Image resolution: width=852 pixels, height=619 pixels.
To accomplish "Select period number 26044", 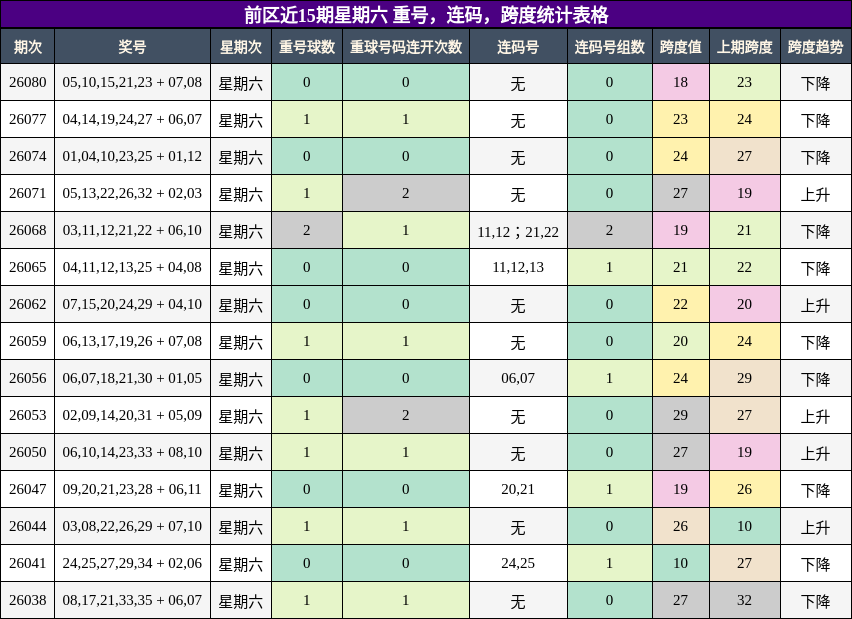I will 28,526.
